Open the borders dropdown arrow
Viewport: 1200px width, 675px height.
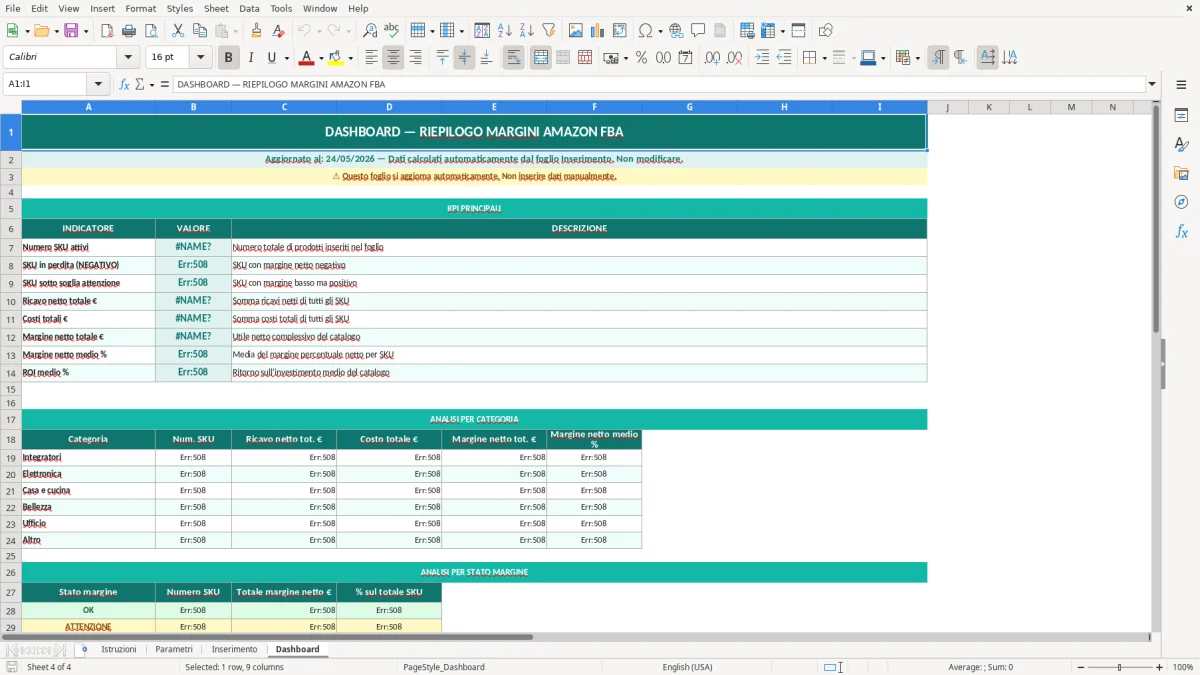824,58
